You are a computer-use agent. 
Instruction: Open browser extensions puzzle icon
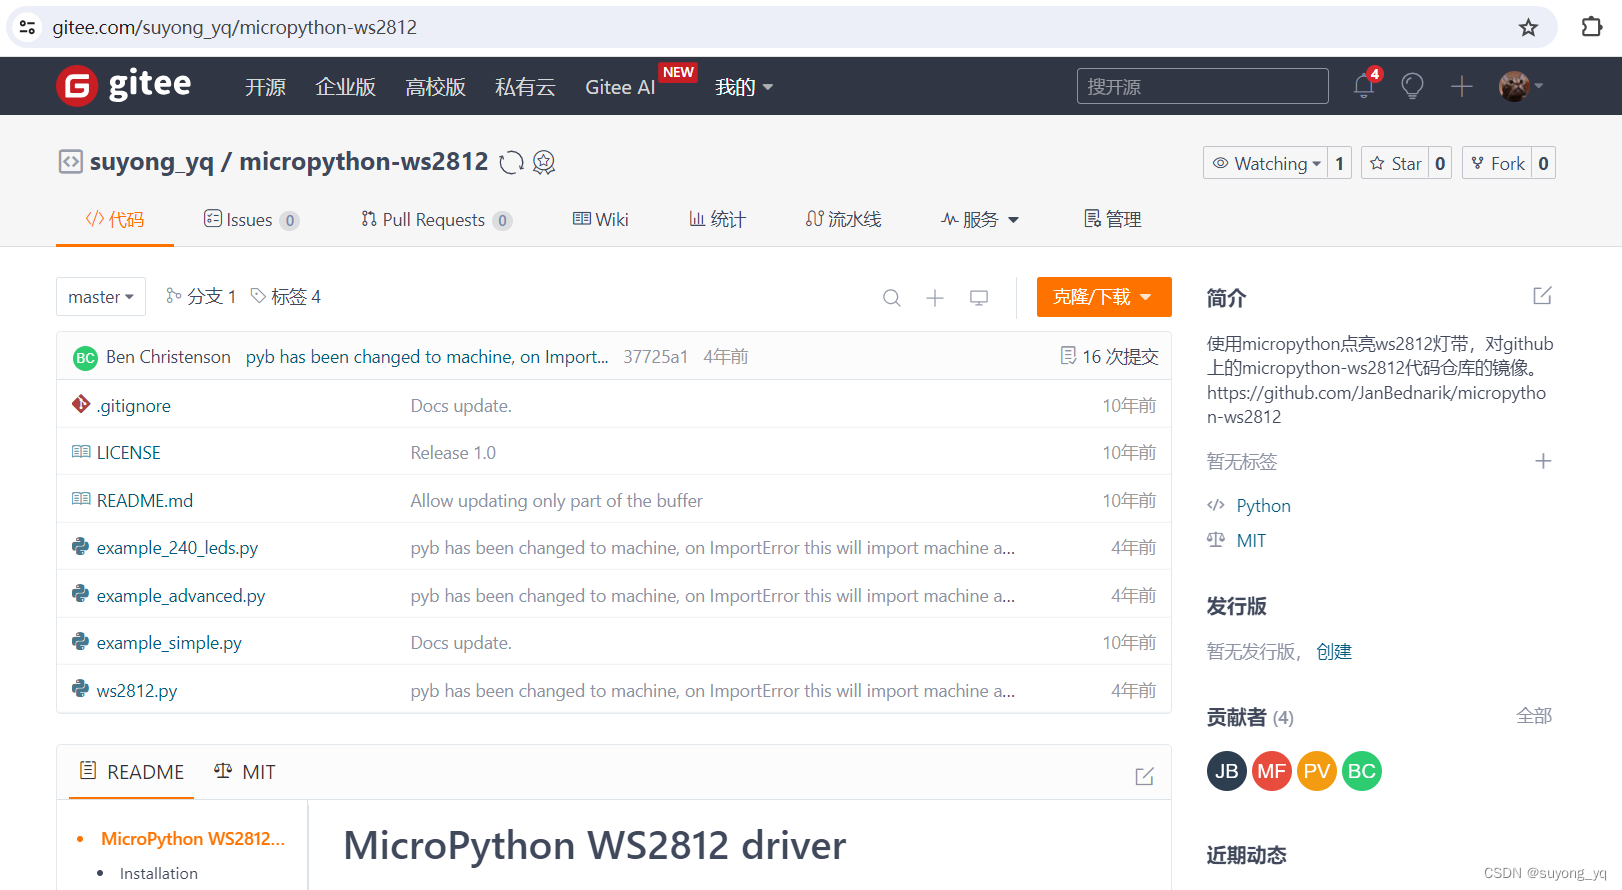tap(1592, 27)
